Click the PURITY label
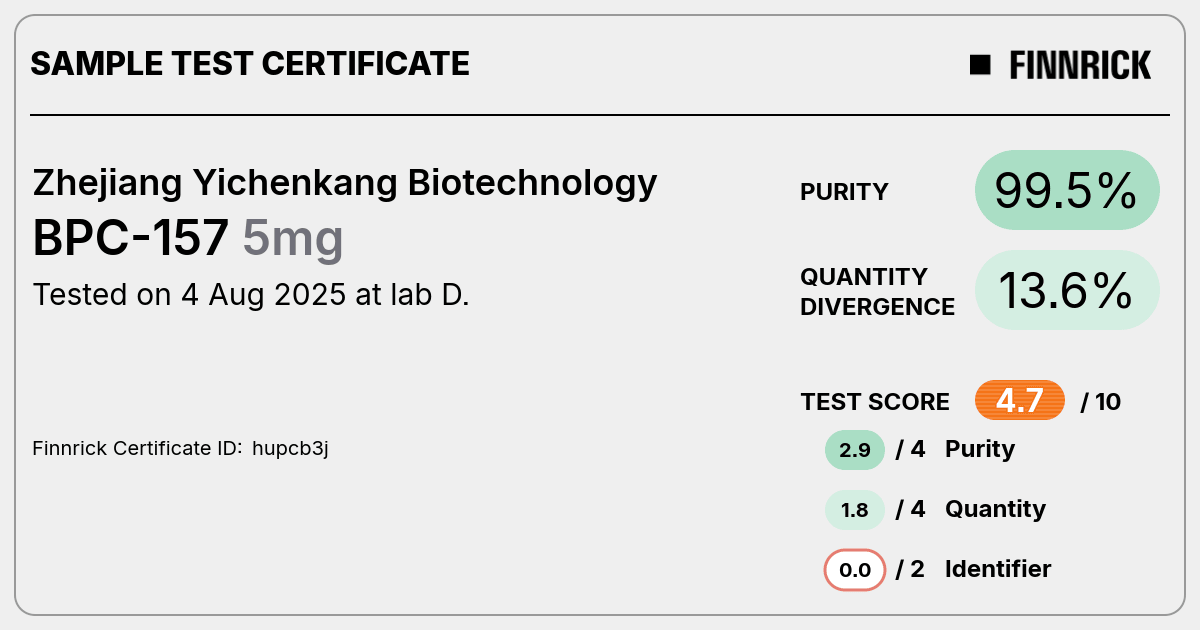Screen dimensions: 1200x630 (844, 192)
